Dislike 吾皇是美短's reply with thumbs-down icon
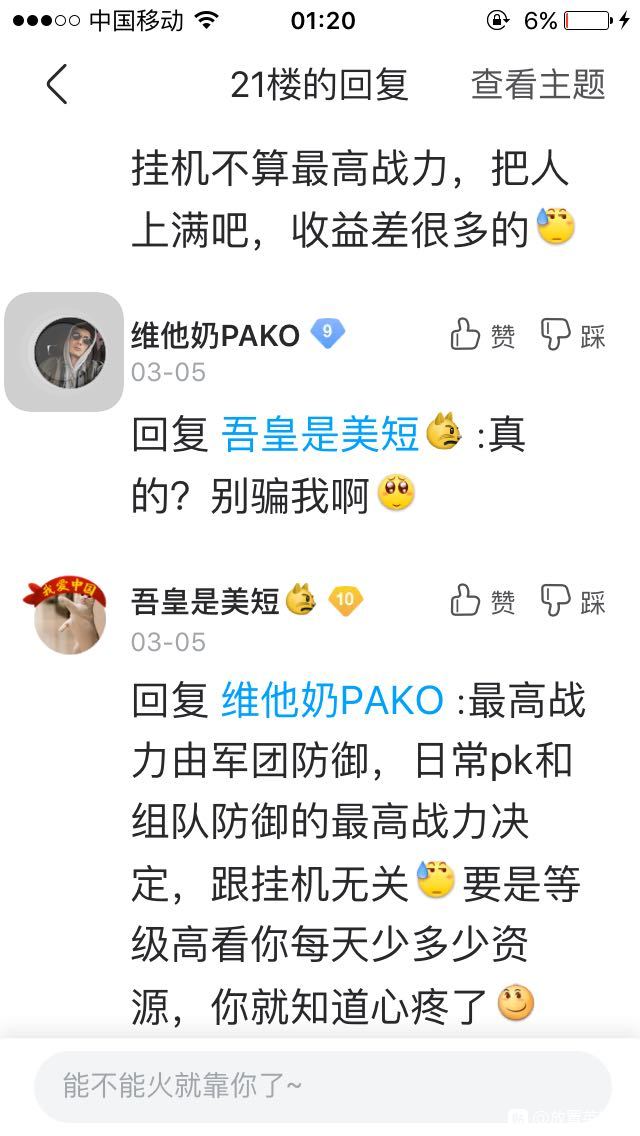Image resolution: width=640 pixels, height=1136 pixels. click(555, 601)
